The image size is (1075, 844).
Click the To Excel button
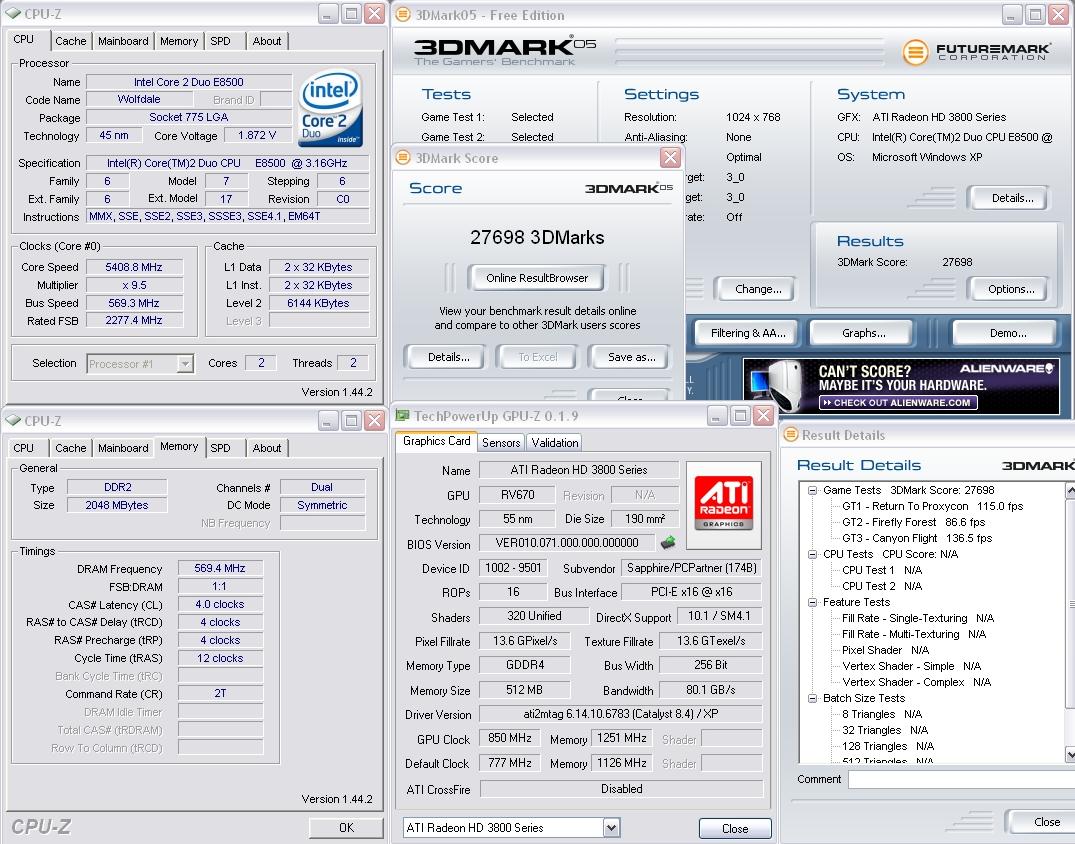point(538,357)
